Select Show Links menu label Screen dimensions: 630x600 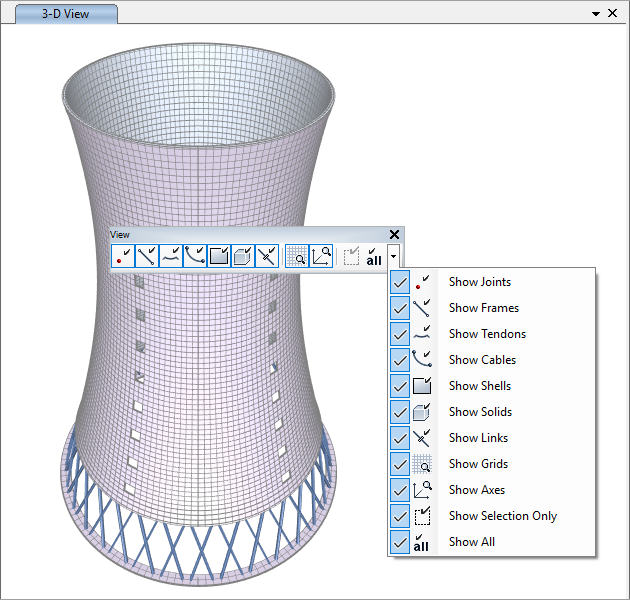pos(478,438)
